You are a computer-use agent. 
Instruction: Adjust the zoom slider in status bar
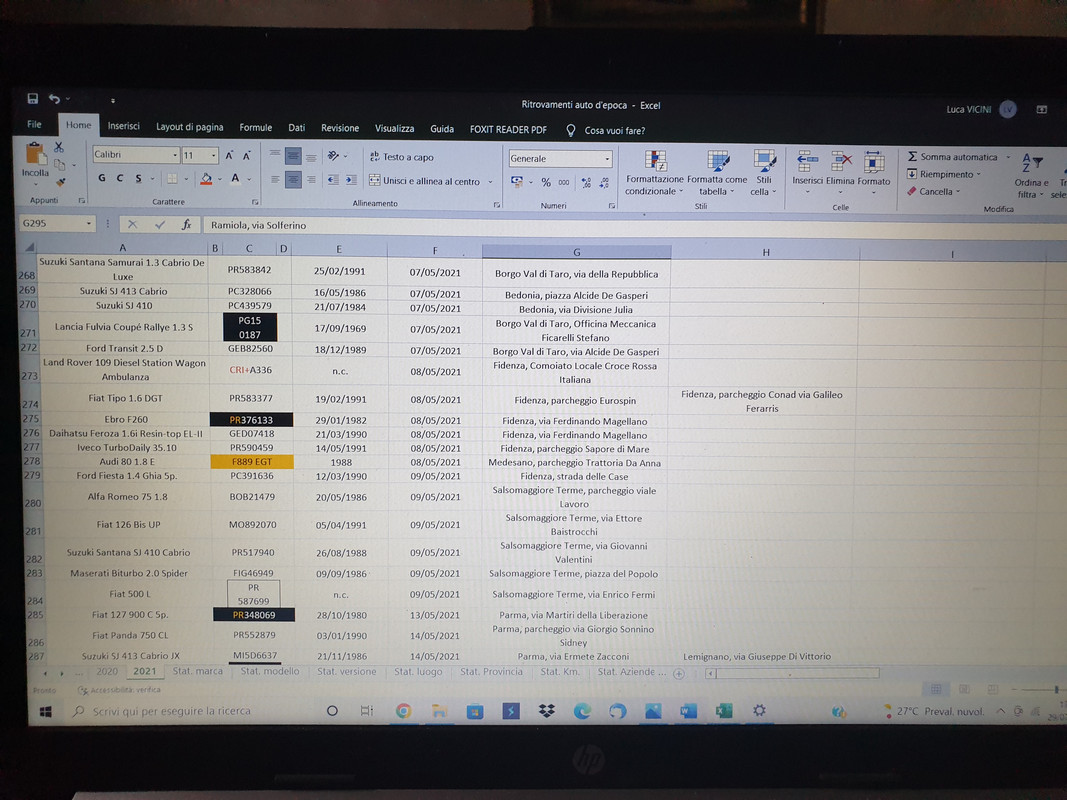coord(1057,690)
